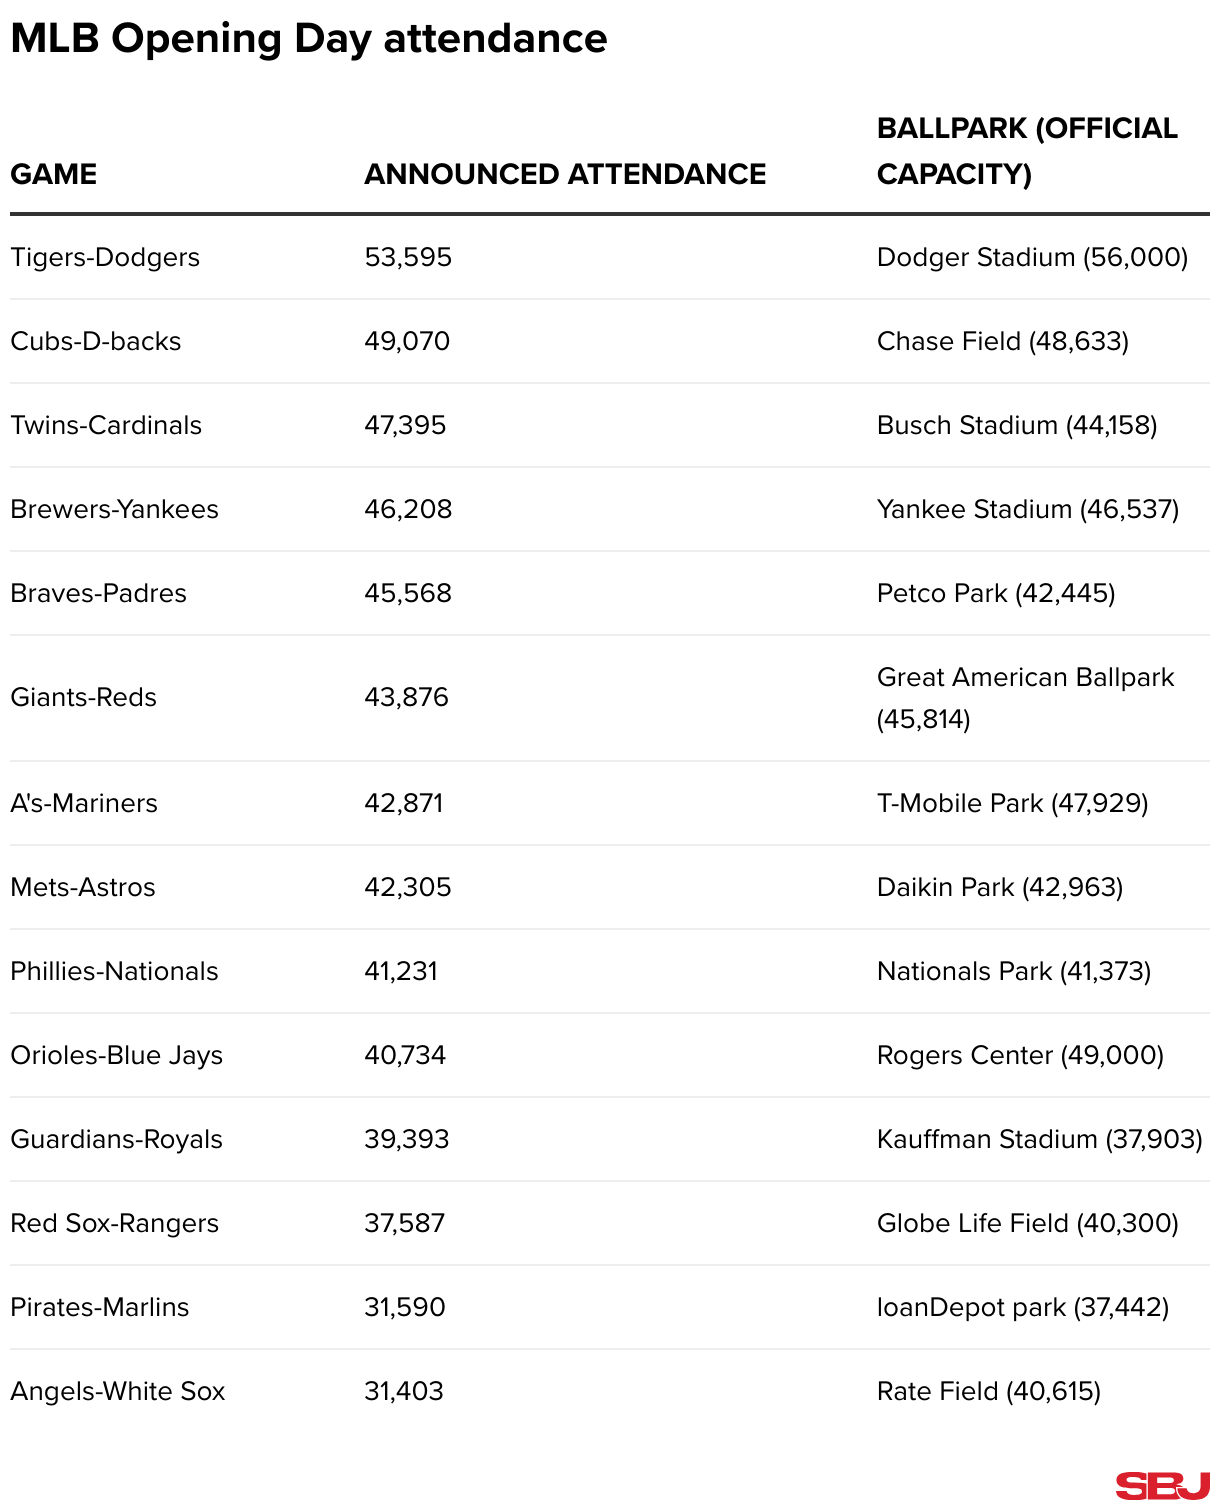Click the 49,070 attendance value
The image size is (1220, 1510).
tap(407, 341)
